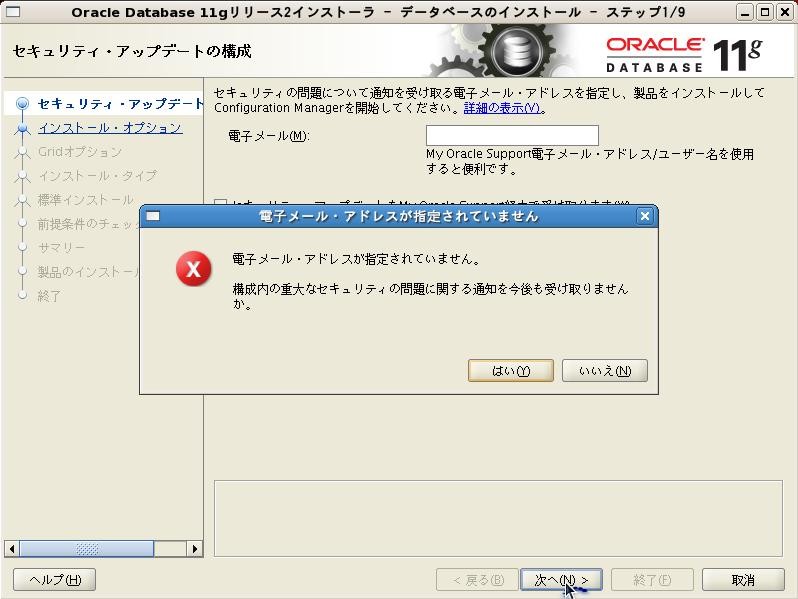Image resolution: width=798 pixels, height=599 pixels.
Task: Click ヘルプ(H) button
Action: (54, 580)
